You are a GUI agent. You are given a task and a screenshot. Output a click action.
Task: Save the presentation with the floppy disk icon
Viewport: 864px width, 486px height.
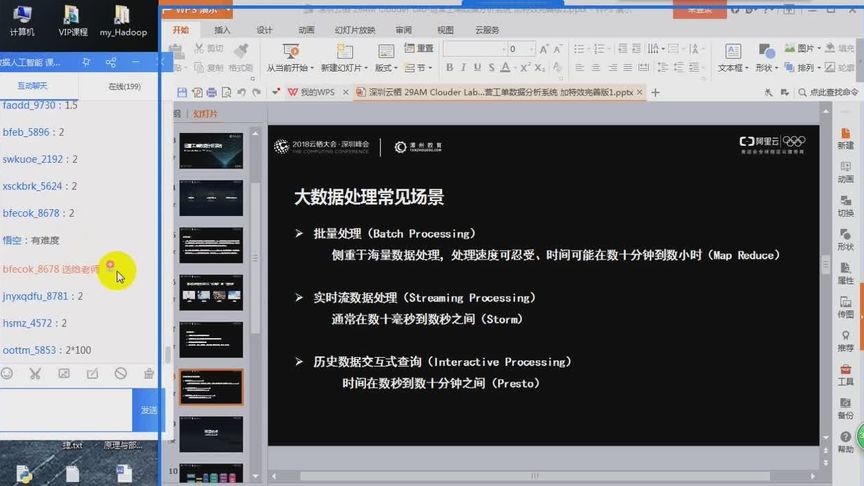(182, 93)
